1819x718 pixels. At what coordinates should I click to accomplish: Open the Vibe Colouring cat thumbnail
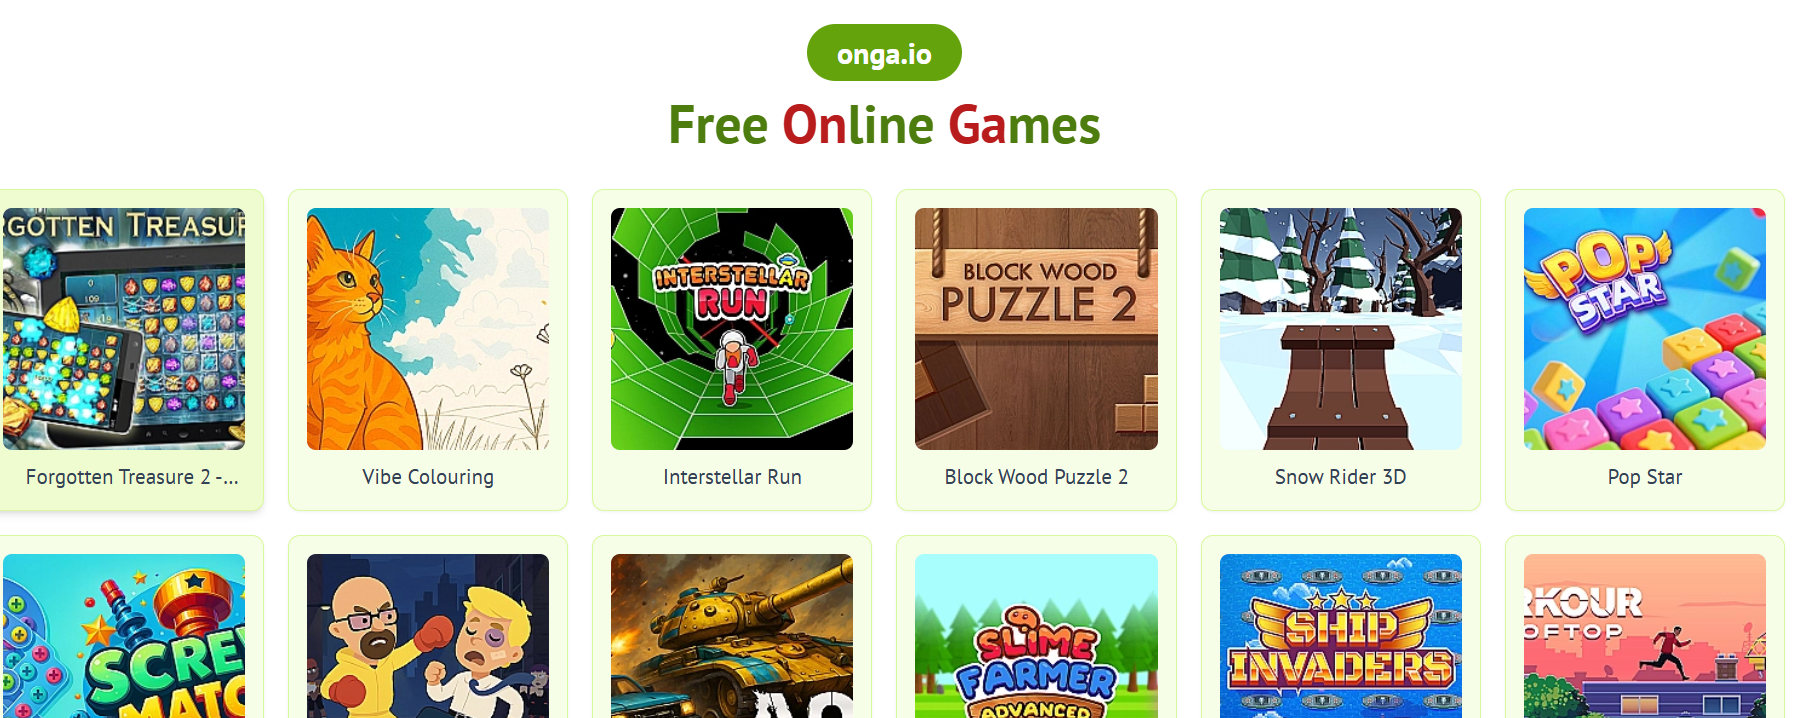[x=428, y=329]
